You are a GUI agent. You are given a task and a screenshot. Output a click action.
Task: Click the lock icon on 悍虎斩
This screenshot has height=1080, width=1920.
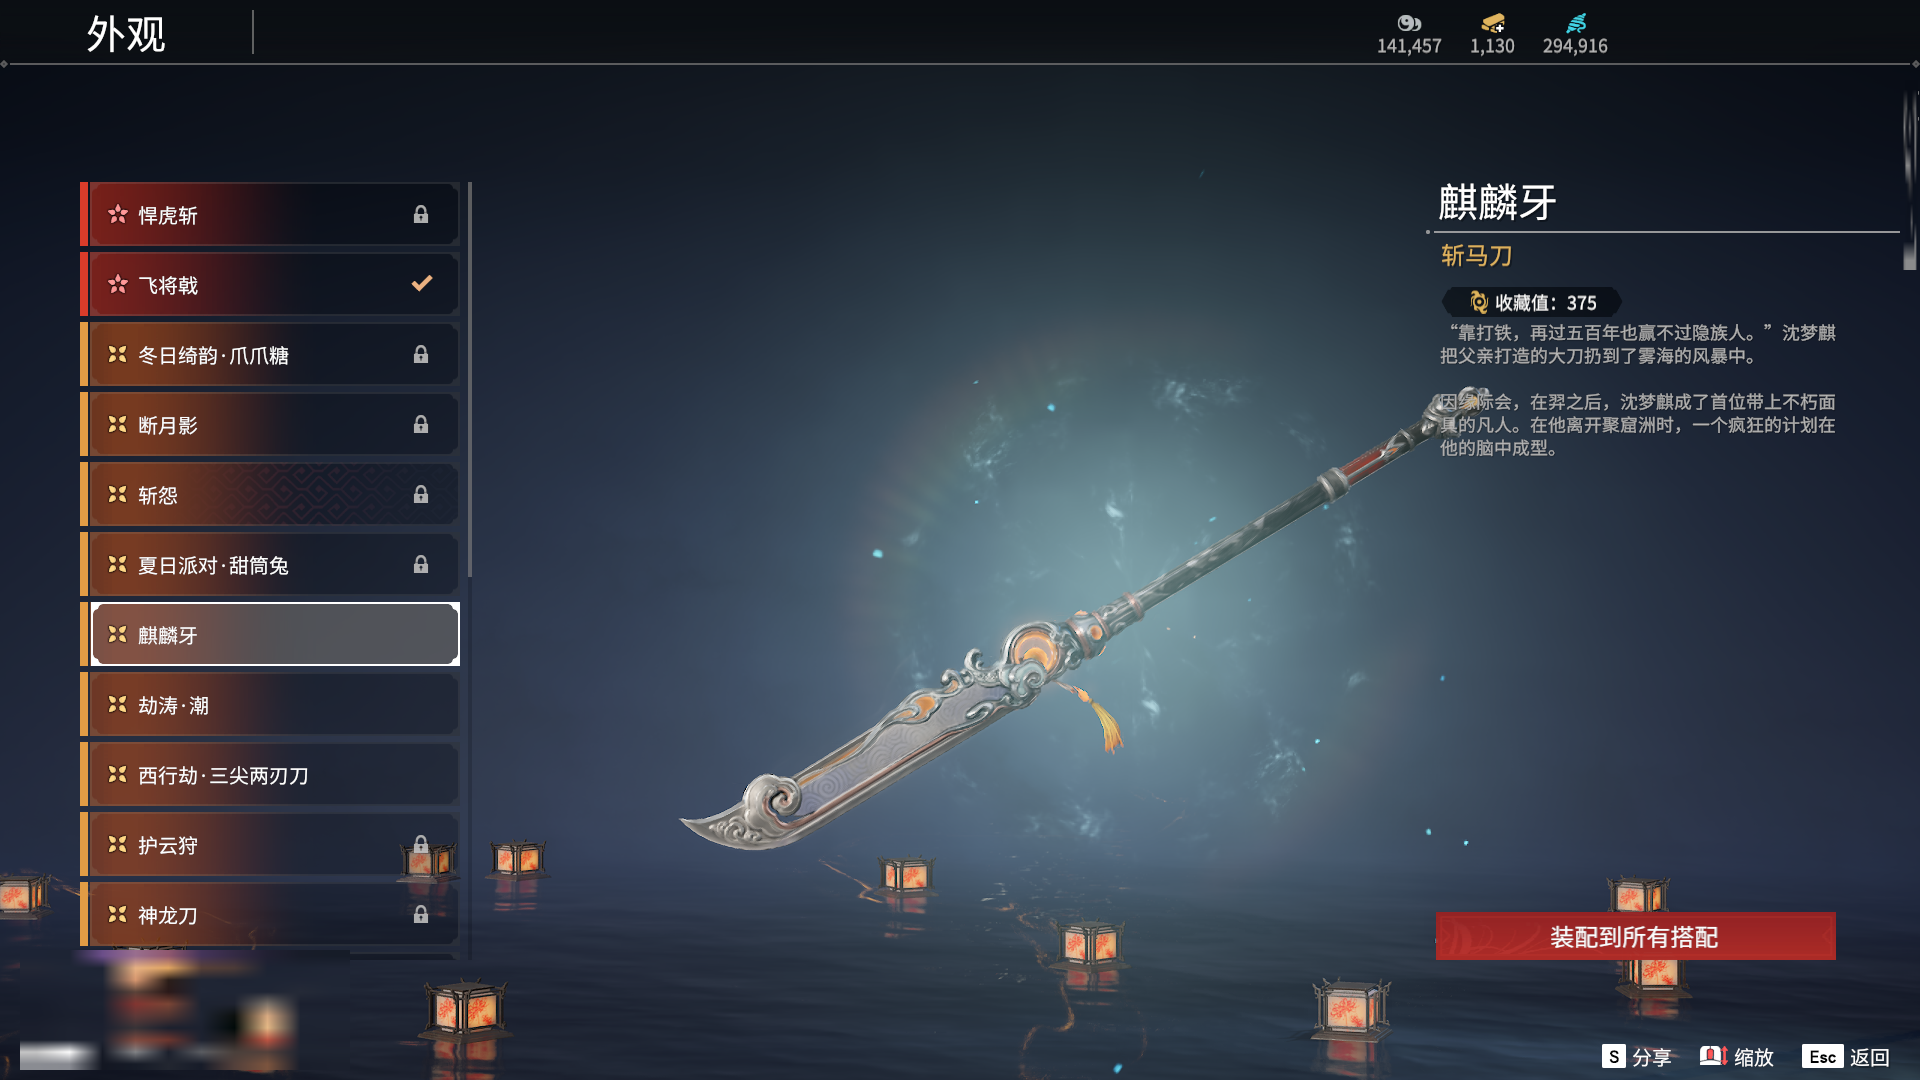421,214
